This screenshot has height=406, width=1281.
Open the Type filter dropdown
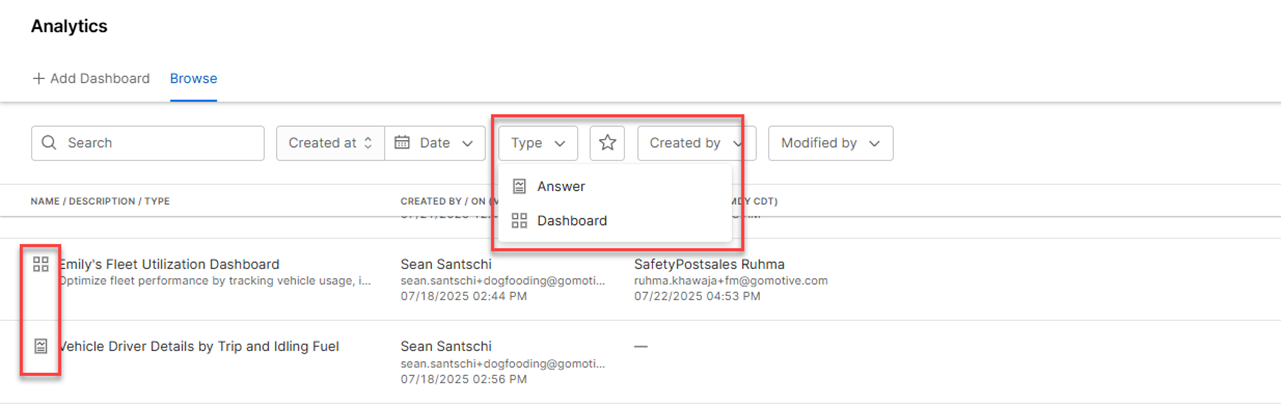(538, 143)
